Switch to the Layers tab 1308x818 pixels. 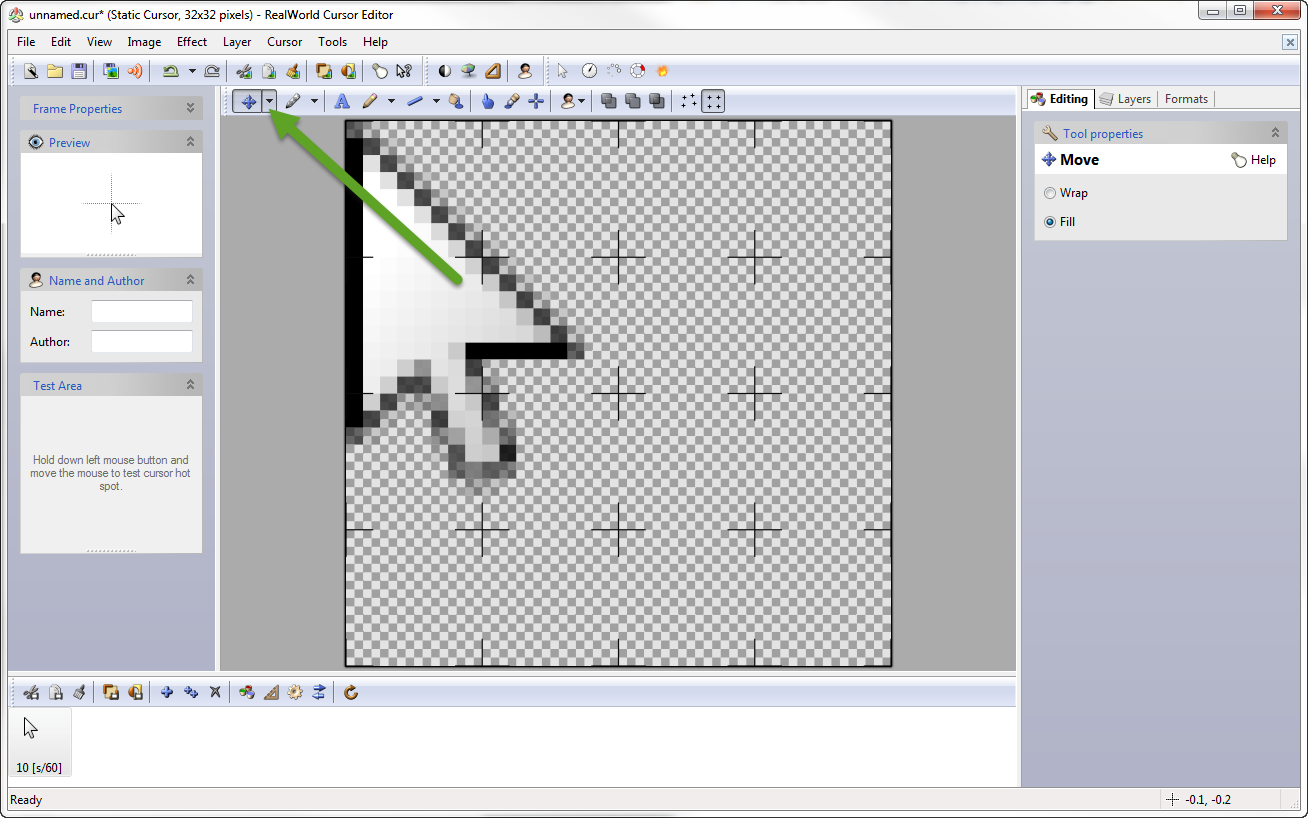(1126, 99)
